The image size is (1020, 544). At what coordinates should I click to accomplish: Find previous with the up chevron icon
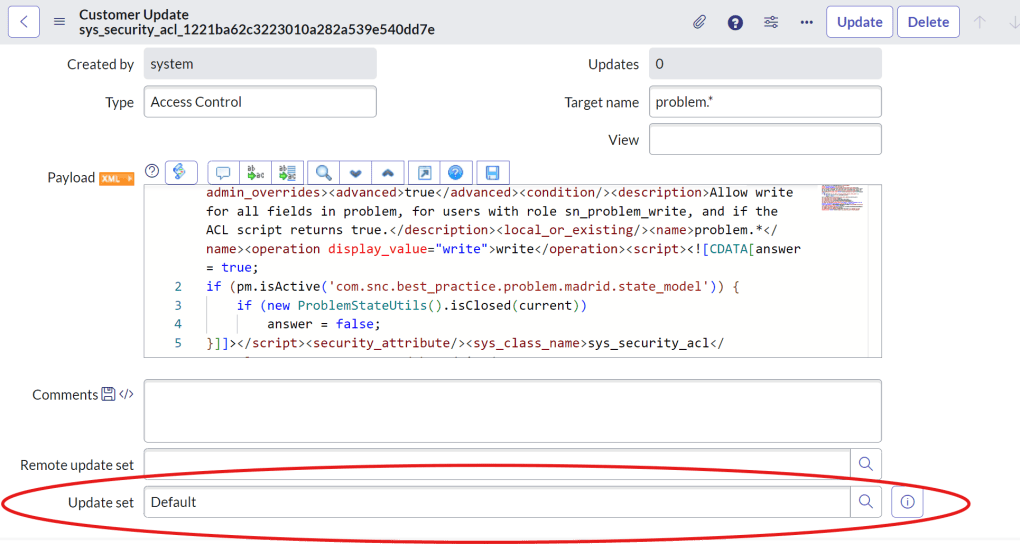click(x=388, y=172)
